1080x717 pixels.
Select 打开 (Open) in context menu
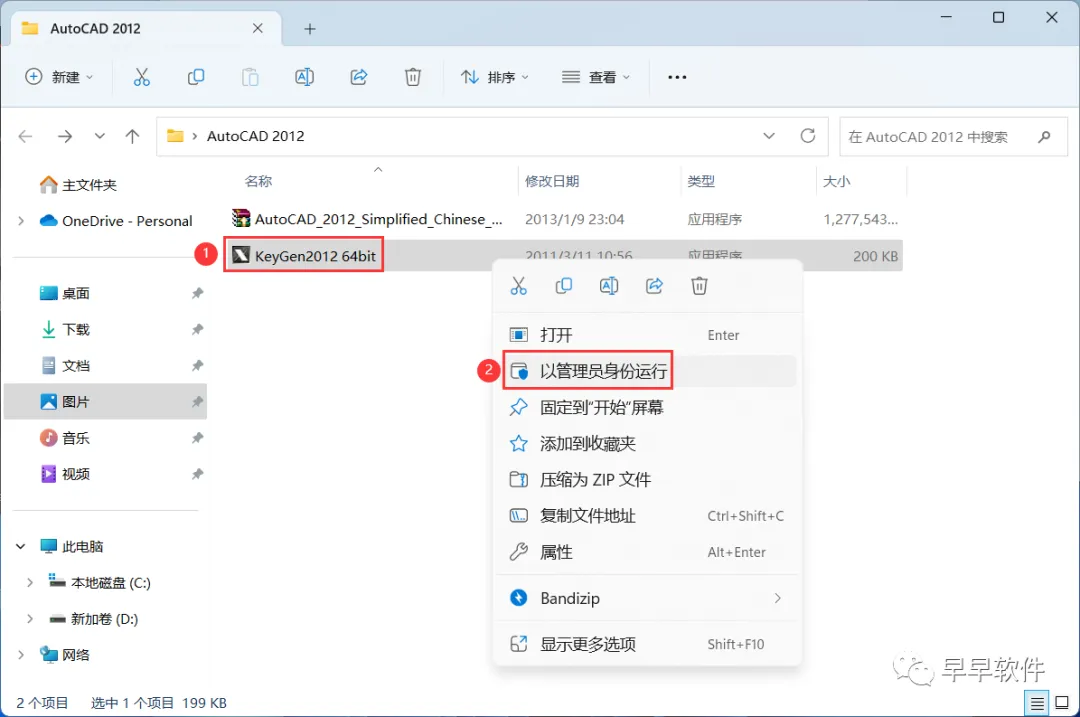[647, 335]
